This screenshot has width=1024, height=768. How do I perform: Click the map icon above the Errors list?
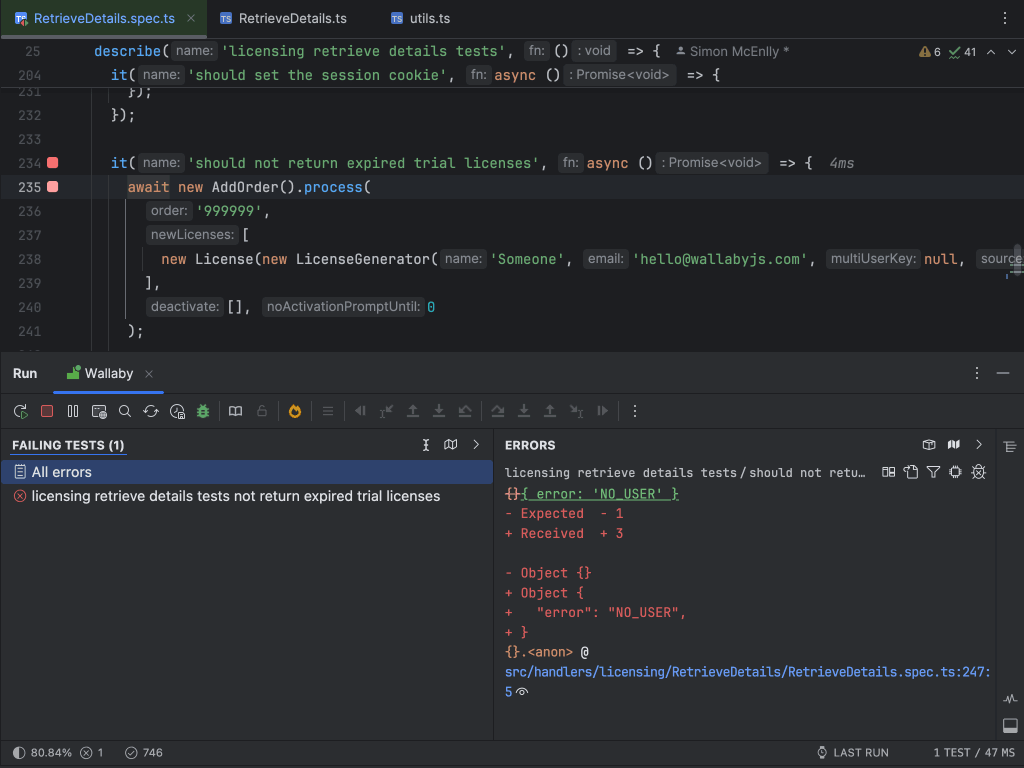pyautogui.click(x=953, y=444)
